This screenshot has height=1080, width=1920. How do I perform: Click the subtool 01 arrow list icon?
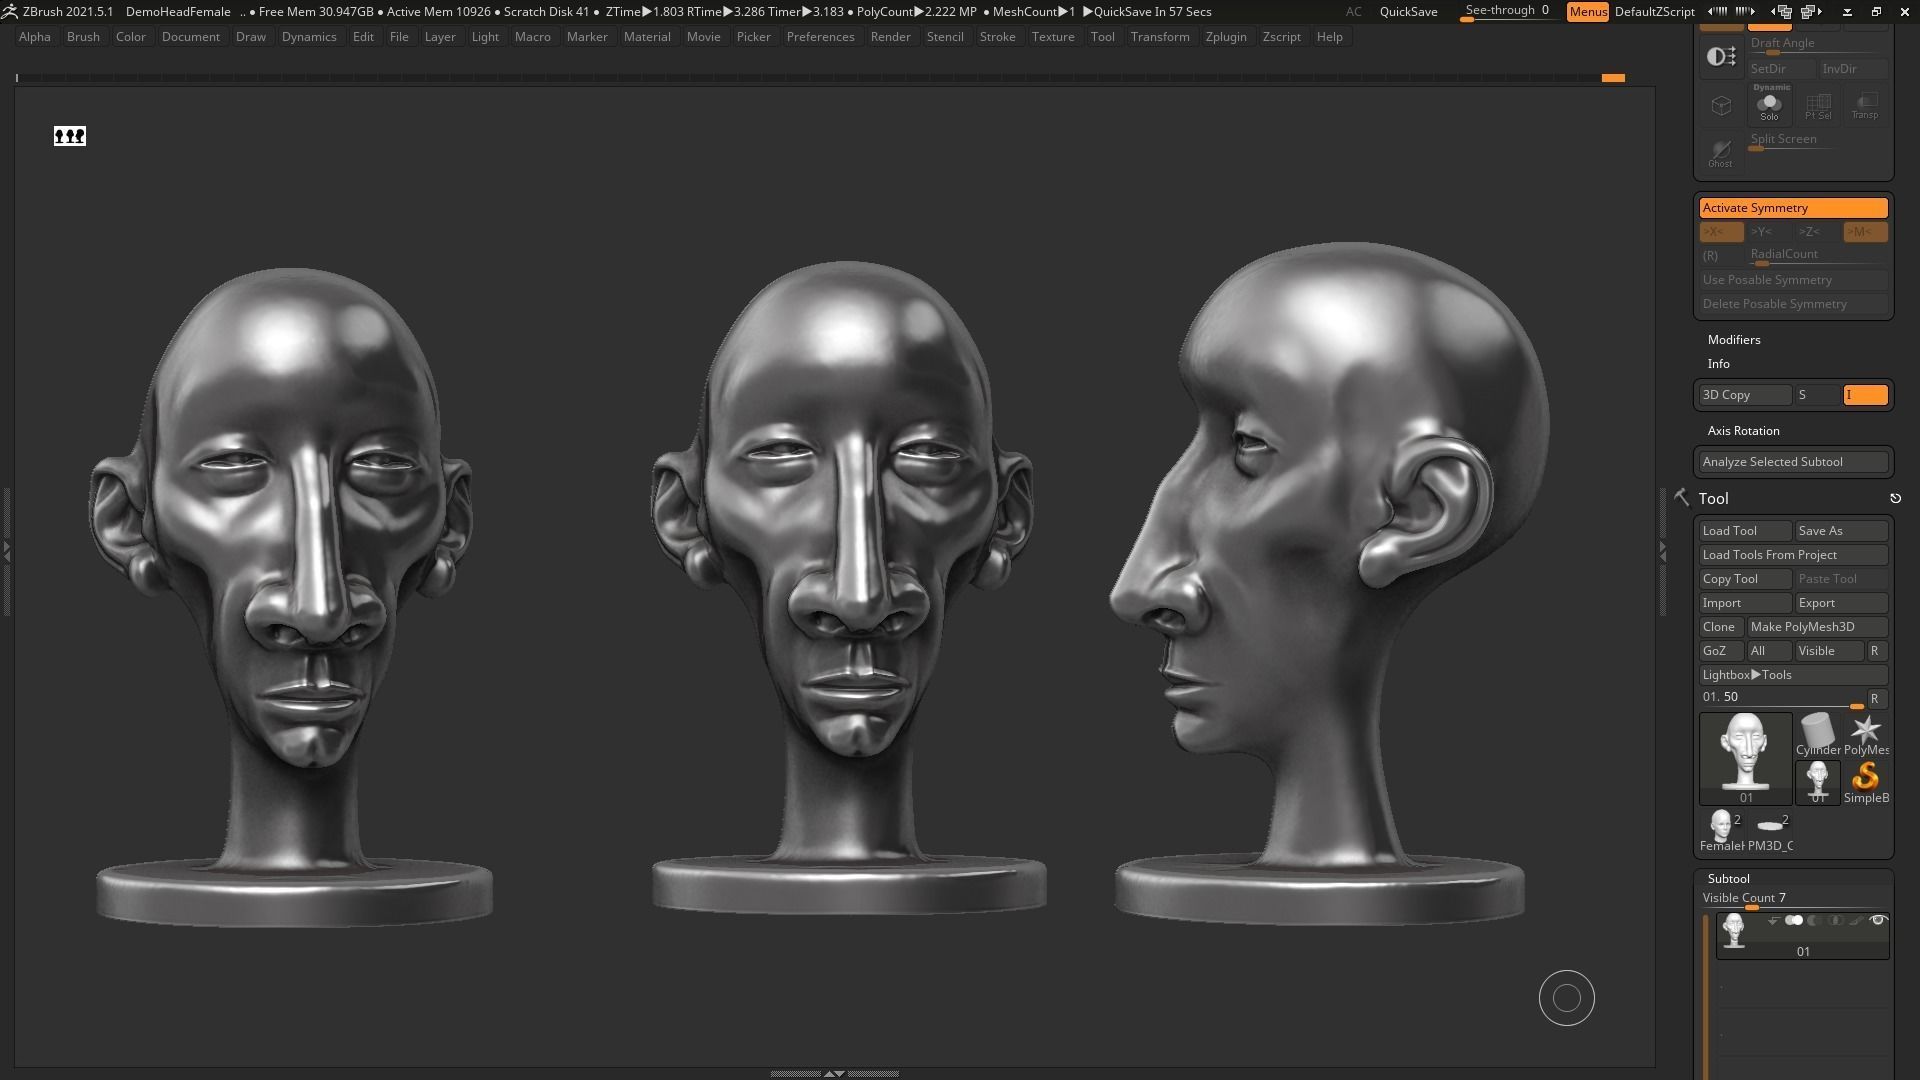click(1773, 921)
